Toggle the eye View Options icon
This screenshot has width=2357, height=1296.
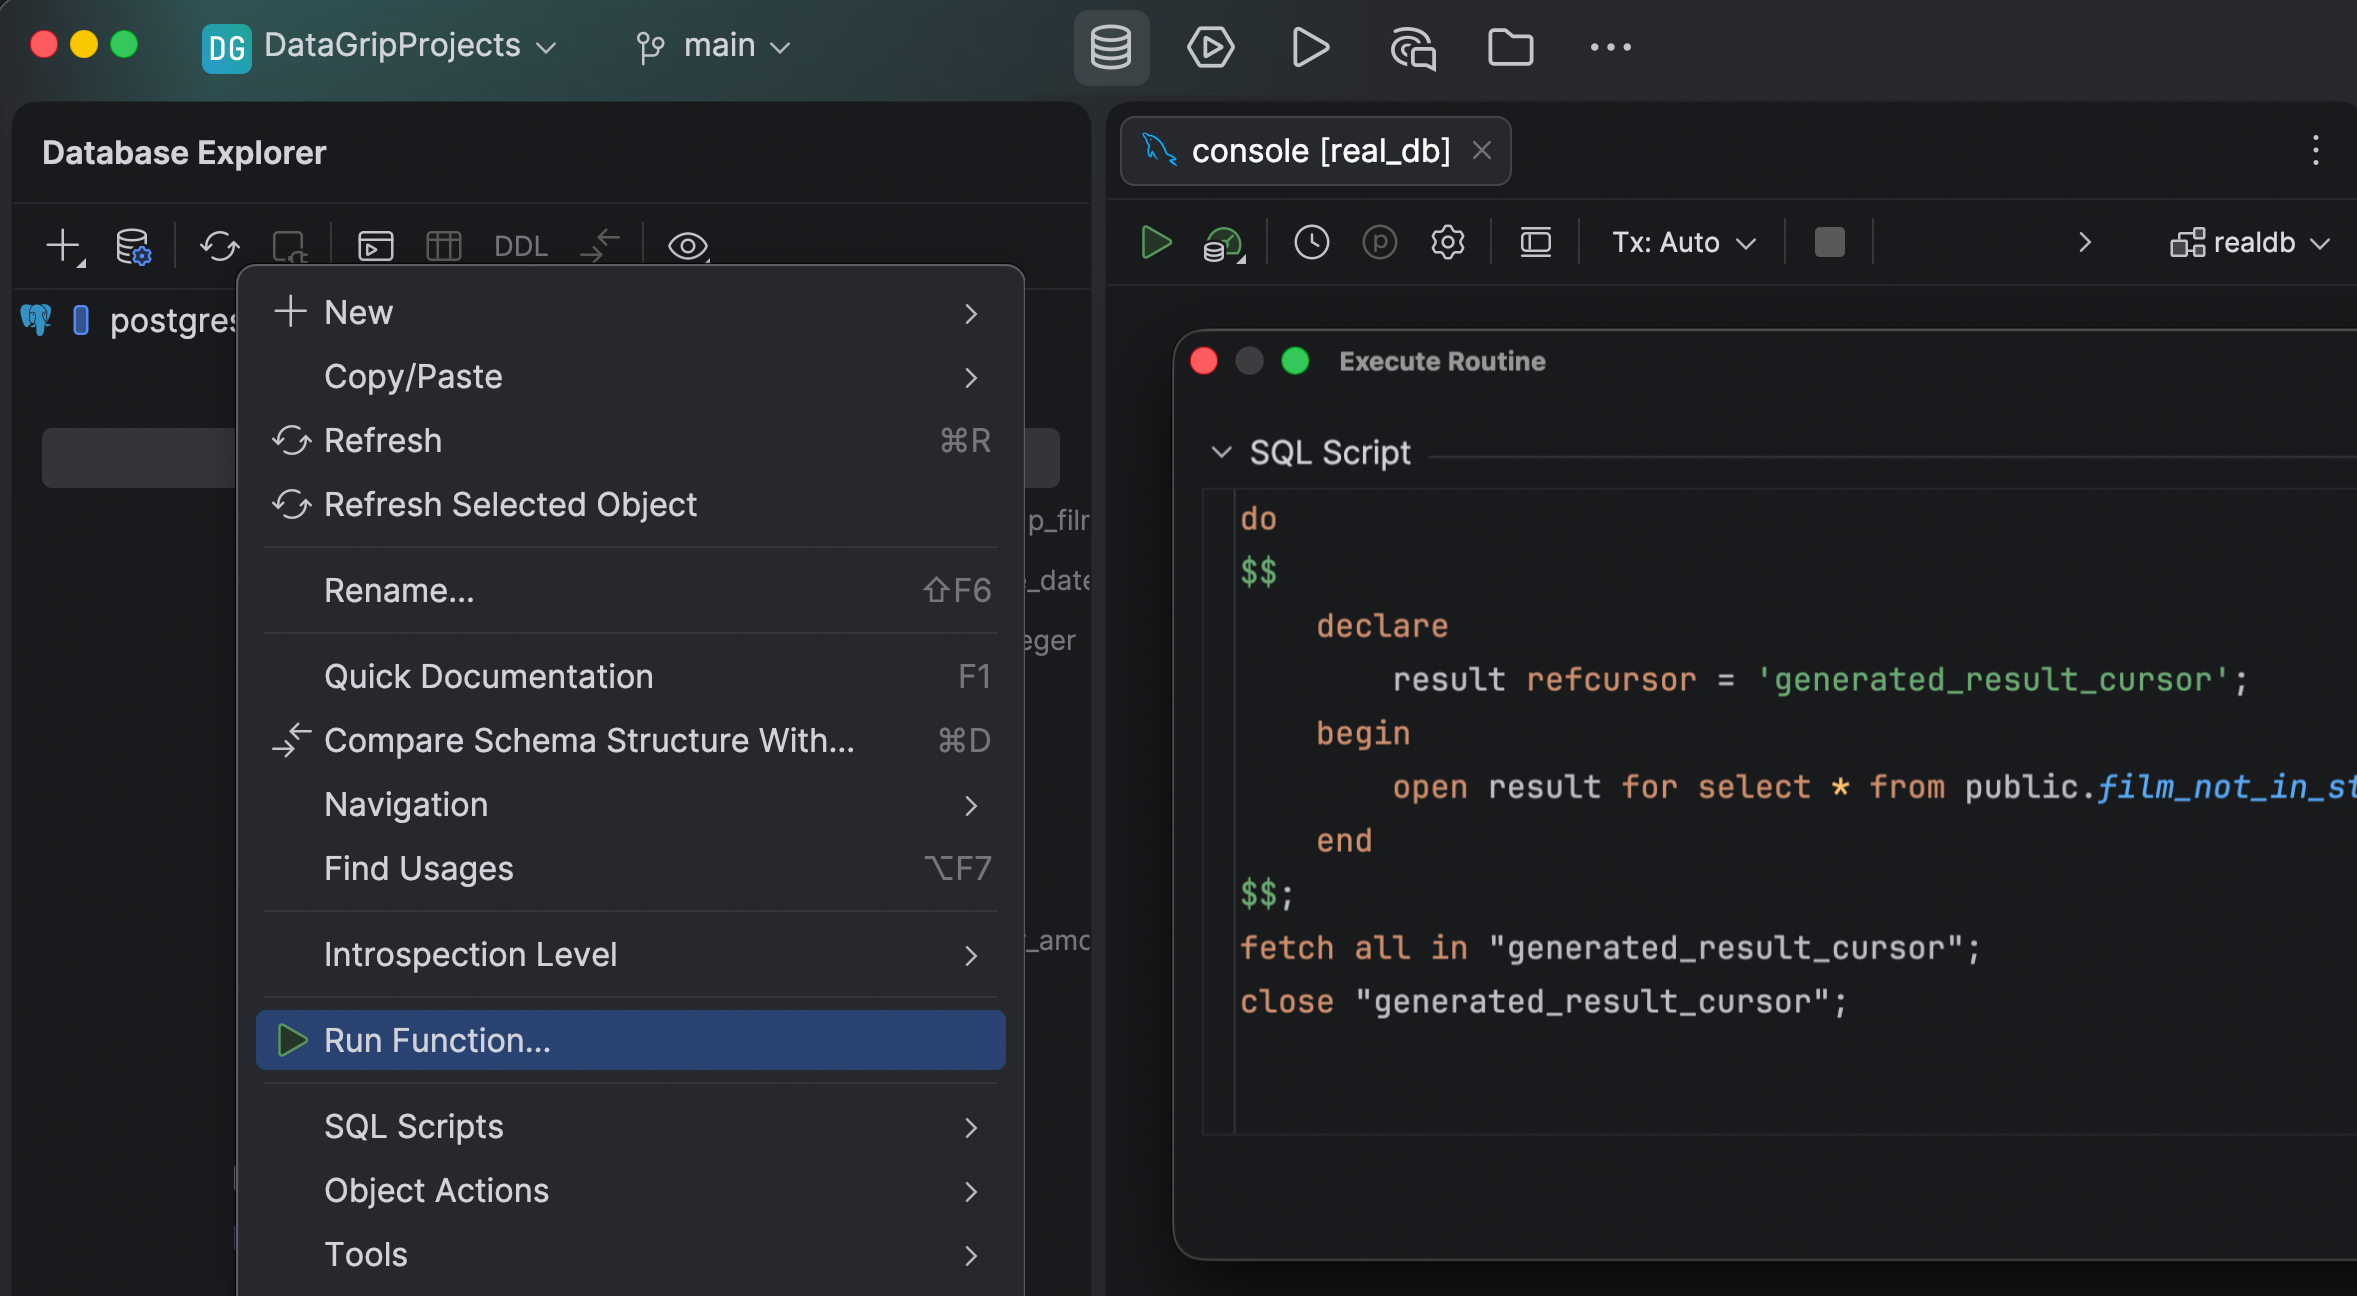688,245
